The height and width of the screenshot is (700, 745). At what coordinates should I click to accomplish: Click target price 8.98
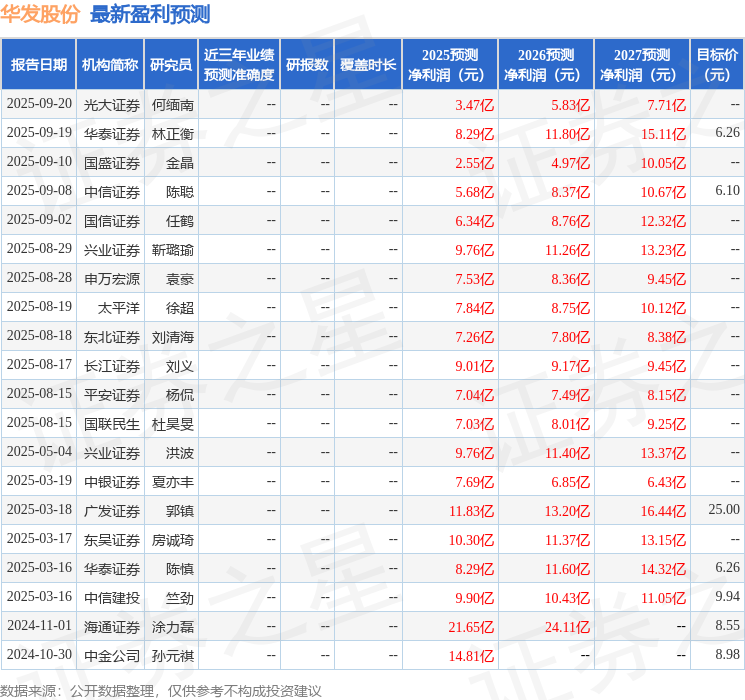click(x=727, y=654)
